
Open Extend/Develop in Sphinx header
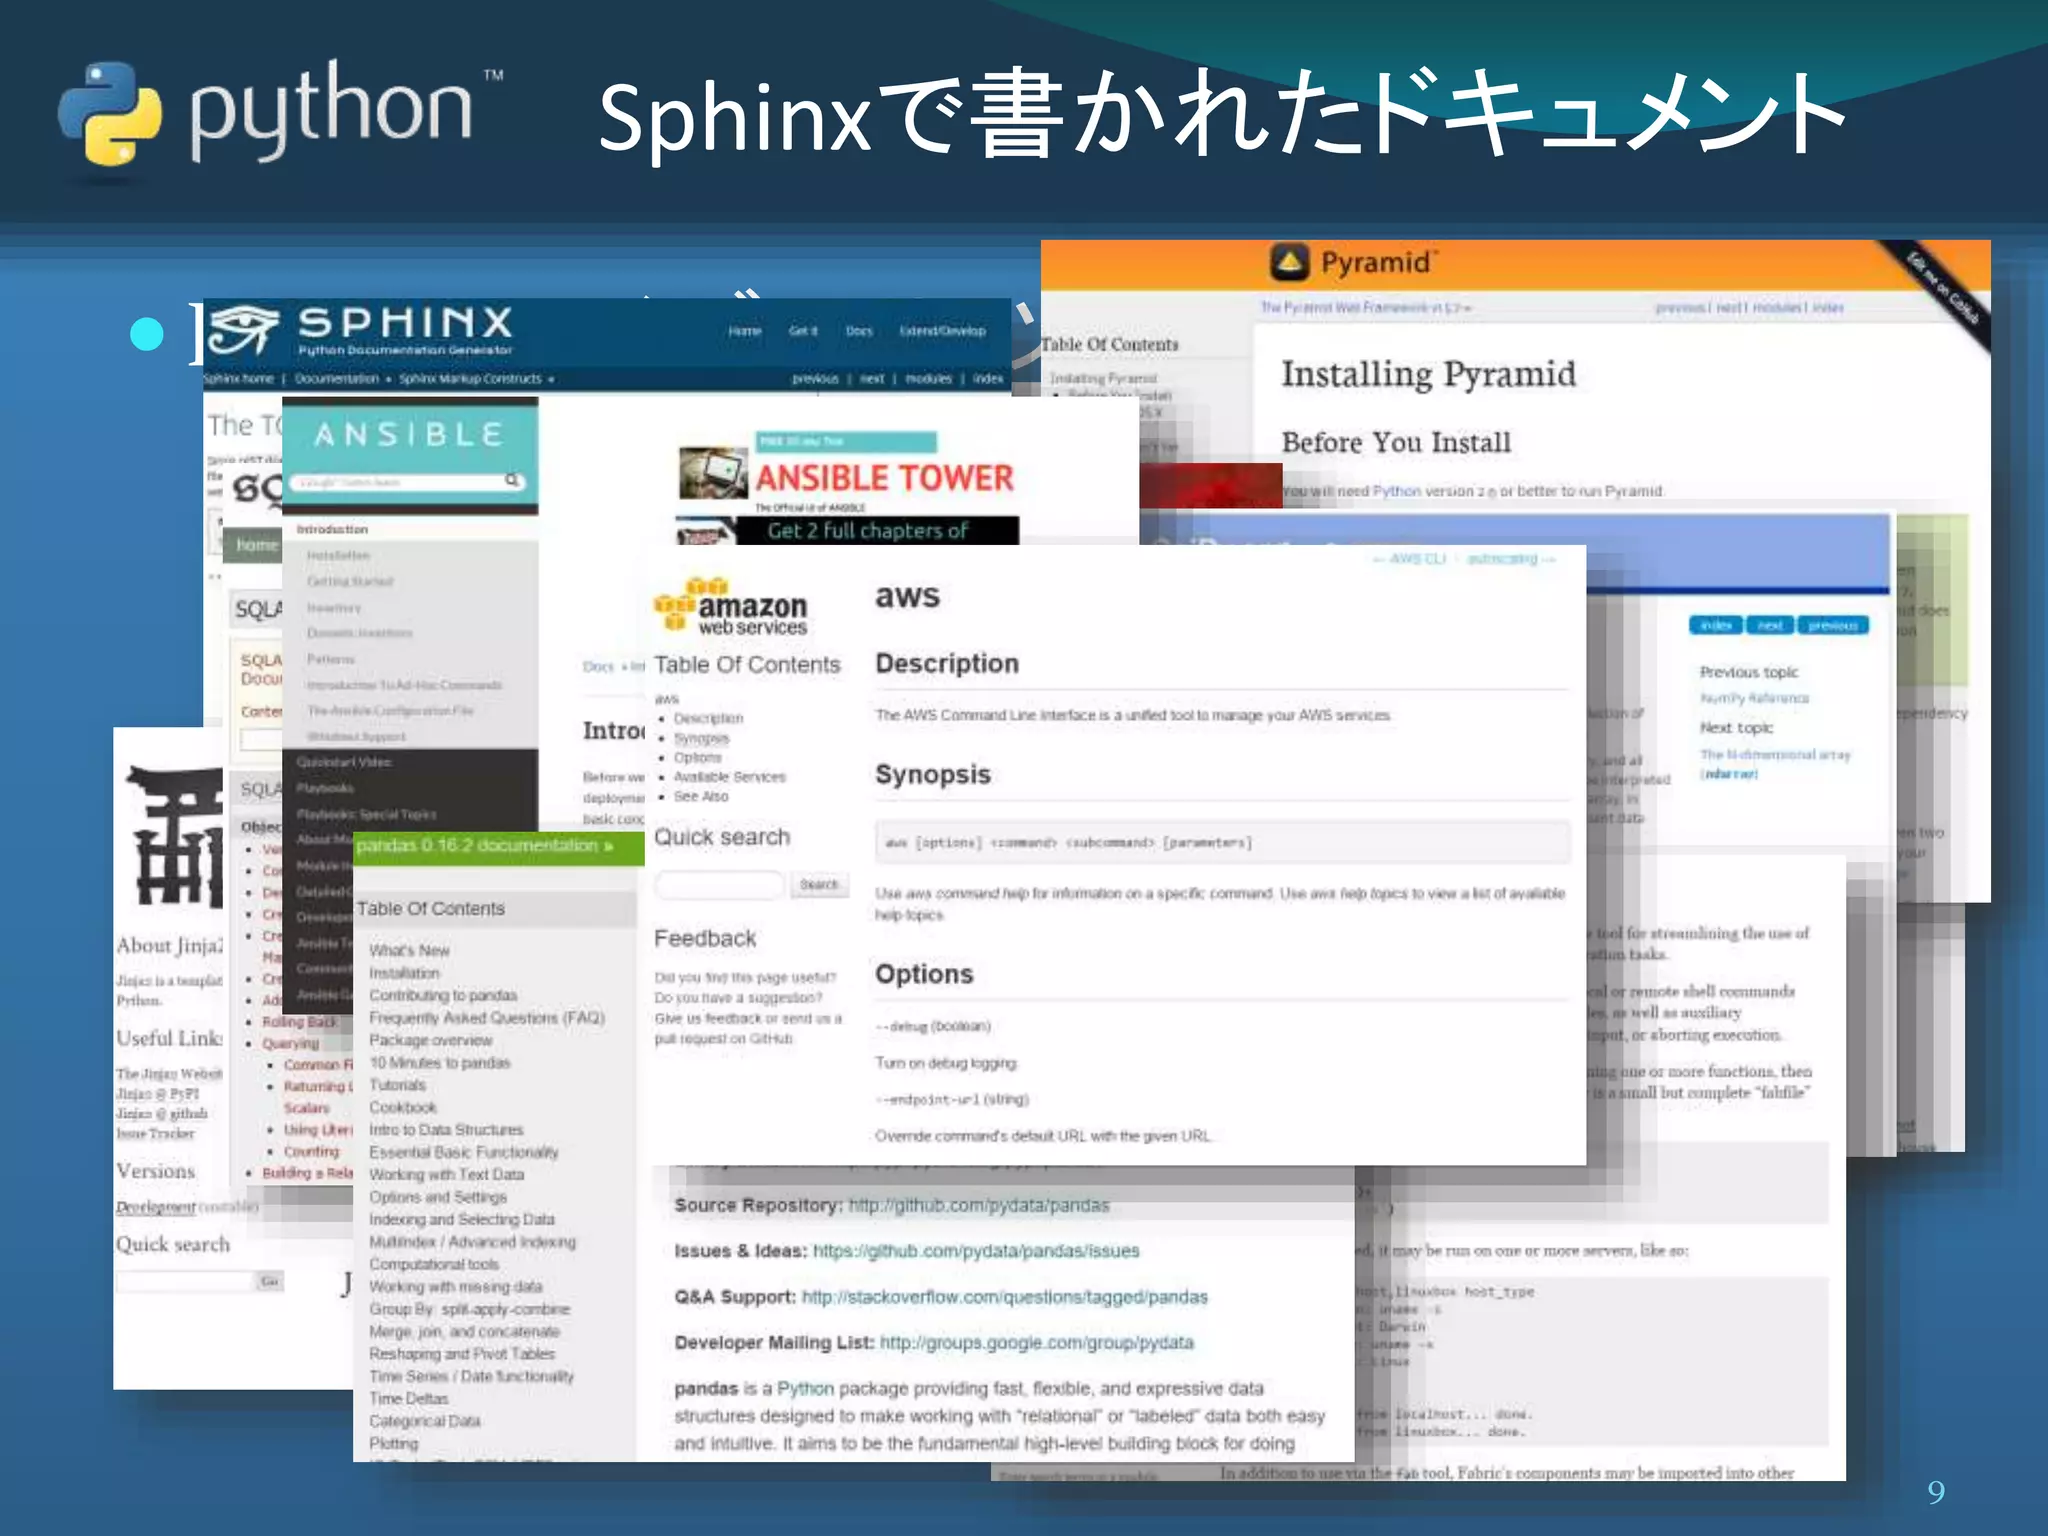pyautogui.click(x=942, y=331)
